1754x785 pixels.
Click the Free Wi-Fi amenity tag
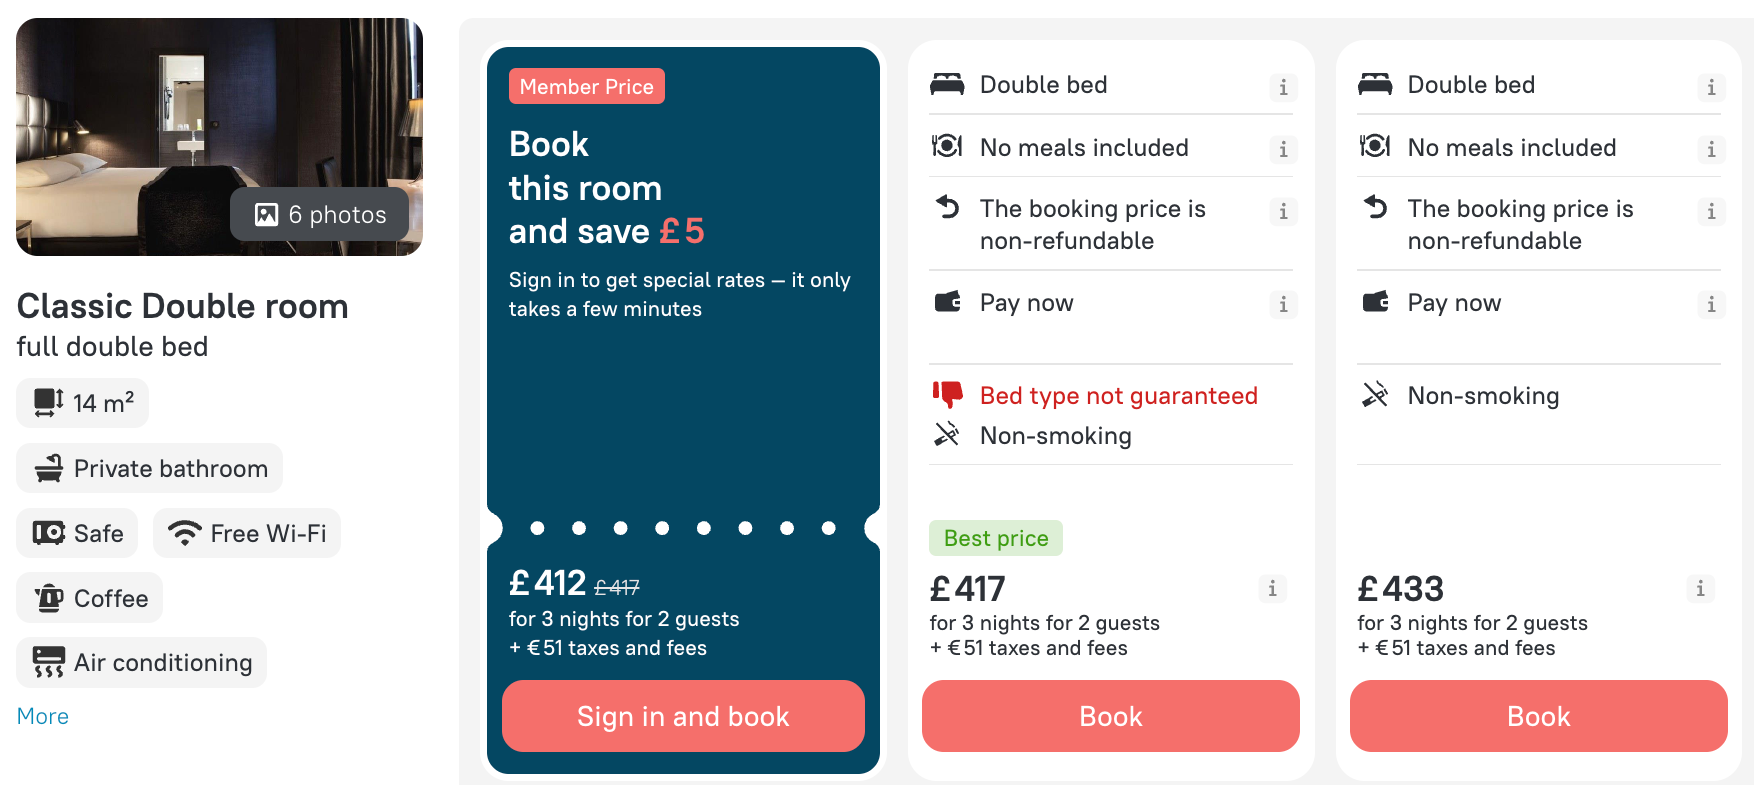[x=247, y=533]
